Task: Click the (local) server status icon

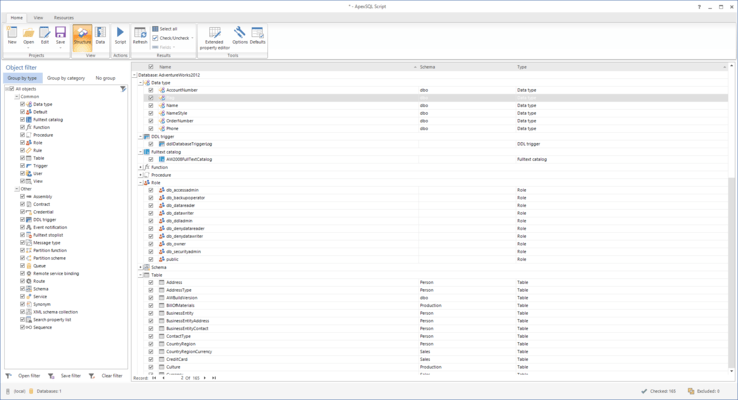Action: pos(8,391)
